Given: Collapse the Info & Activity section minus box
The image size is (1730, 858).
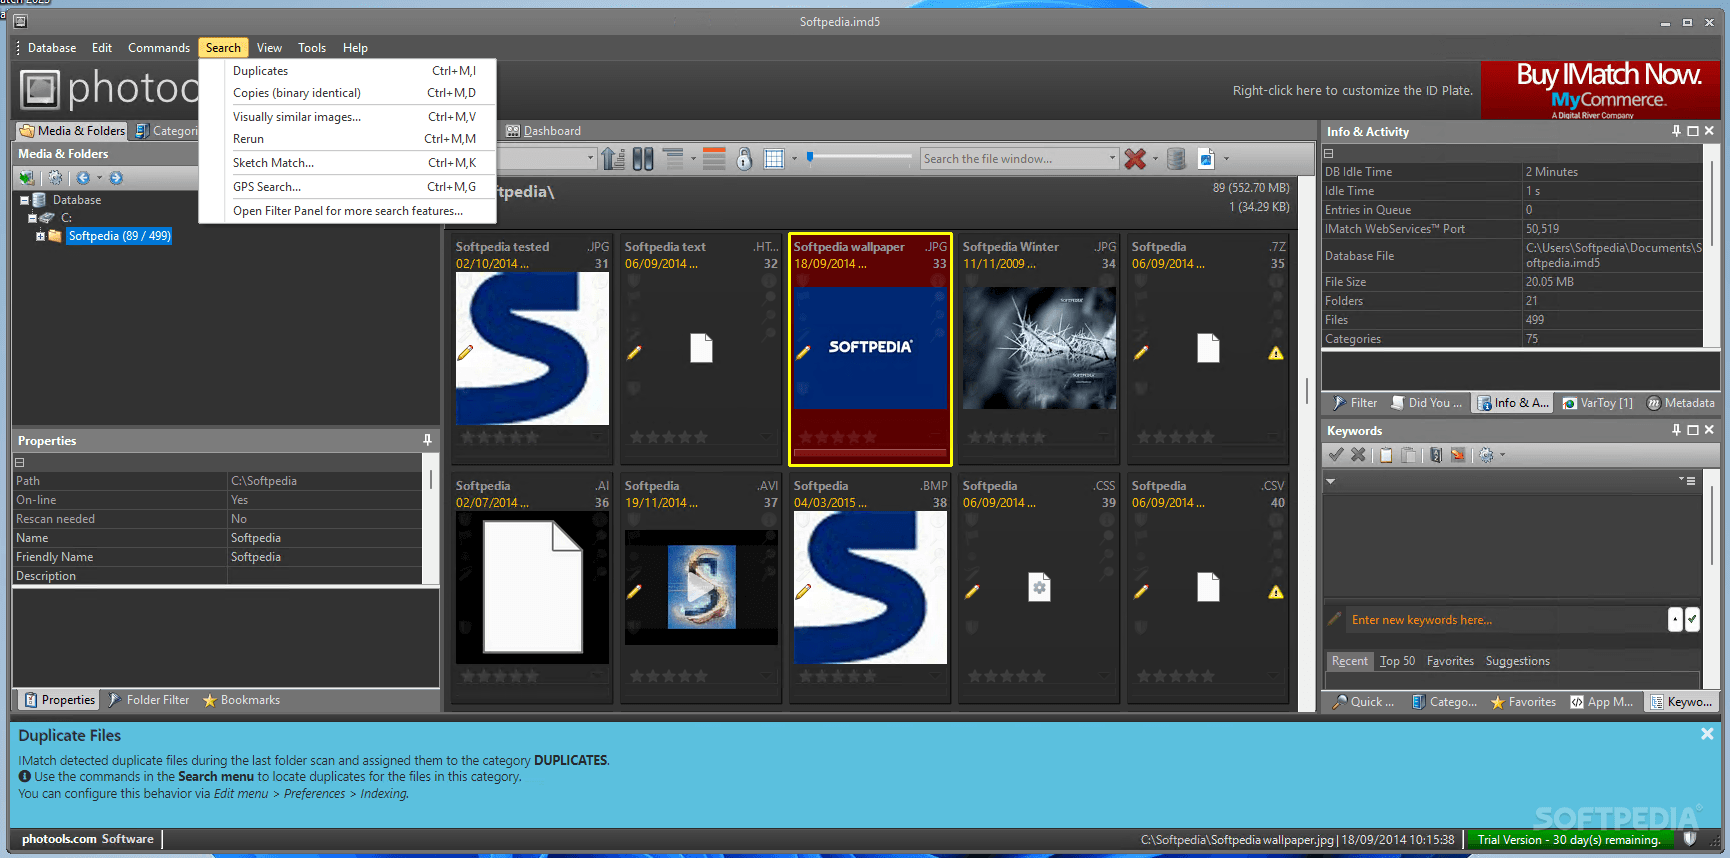Looking at the screenshot, I should [x=1329, y=153].
